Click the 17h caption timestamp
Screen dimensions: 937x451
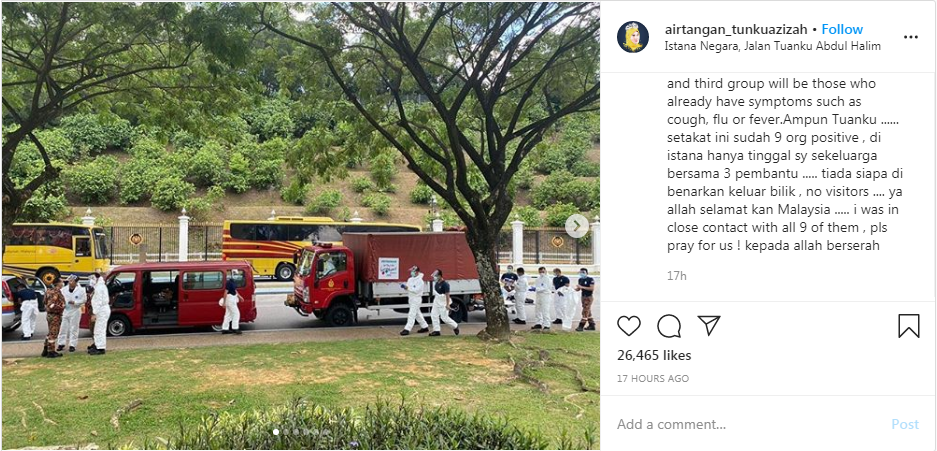(x=676, y=276)
